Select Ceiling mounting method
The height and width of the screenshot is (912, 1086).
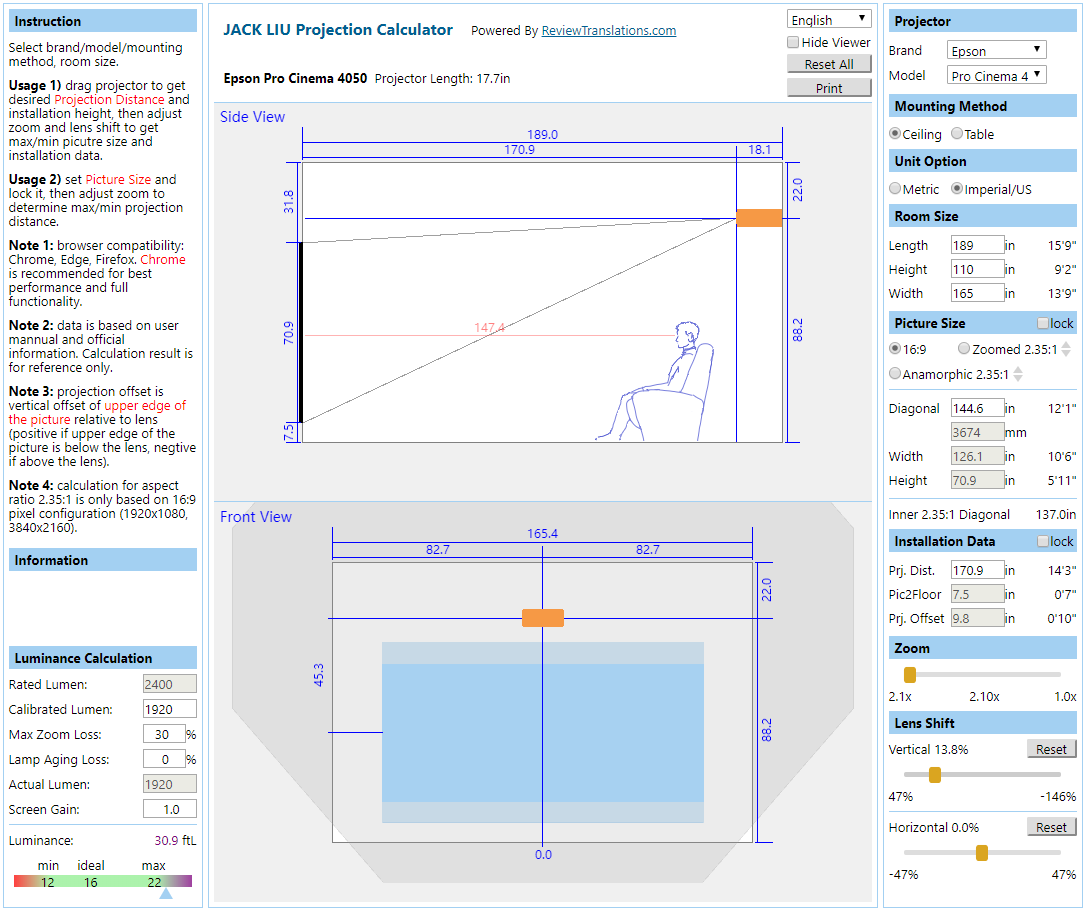895,134
